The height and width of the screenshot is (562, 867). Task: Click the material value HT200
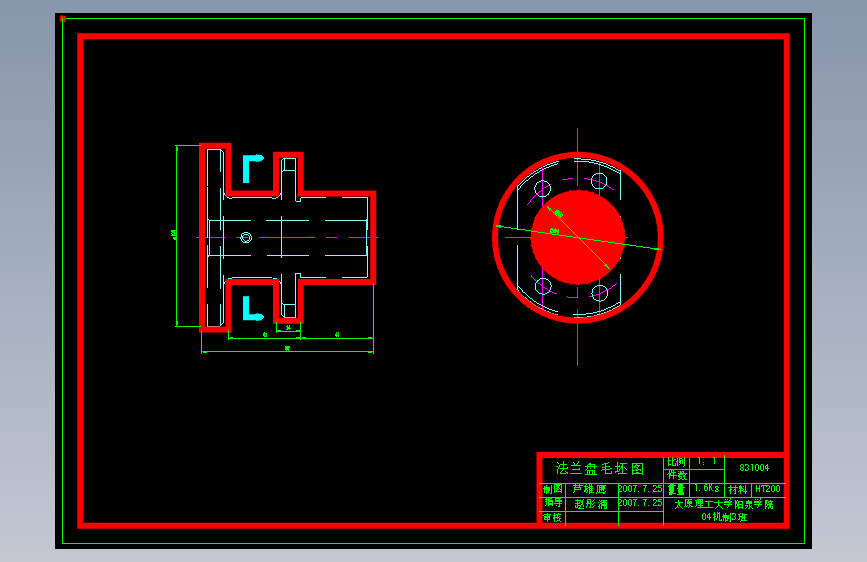[x=768, y=489]
